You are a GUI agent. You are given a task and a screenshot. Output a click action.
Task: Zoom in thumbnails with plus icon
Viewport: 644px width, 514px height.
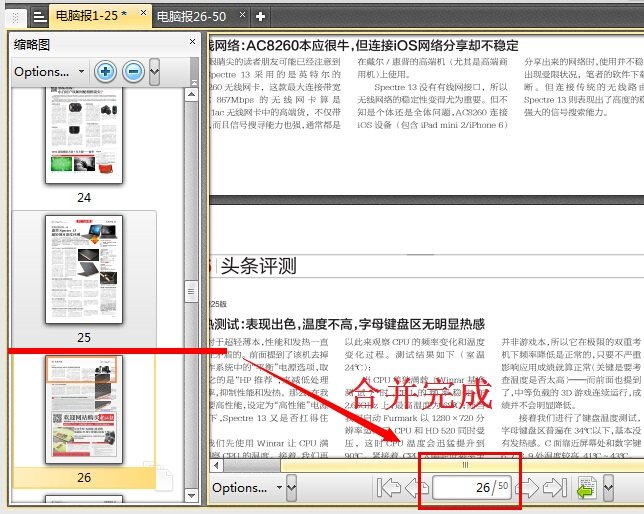105,71
